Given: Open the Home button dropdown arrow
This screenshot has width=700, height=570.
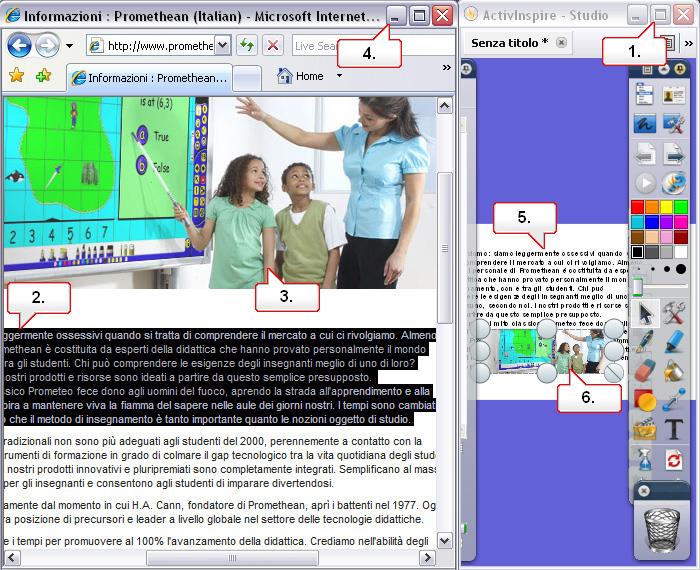Looking at the screenshot, I should pyautogui.click(x=339, y=75).
